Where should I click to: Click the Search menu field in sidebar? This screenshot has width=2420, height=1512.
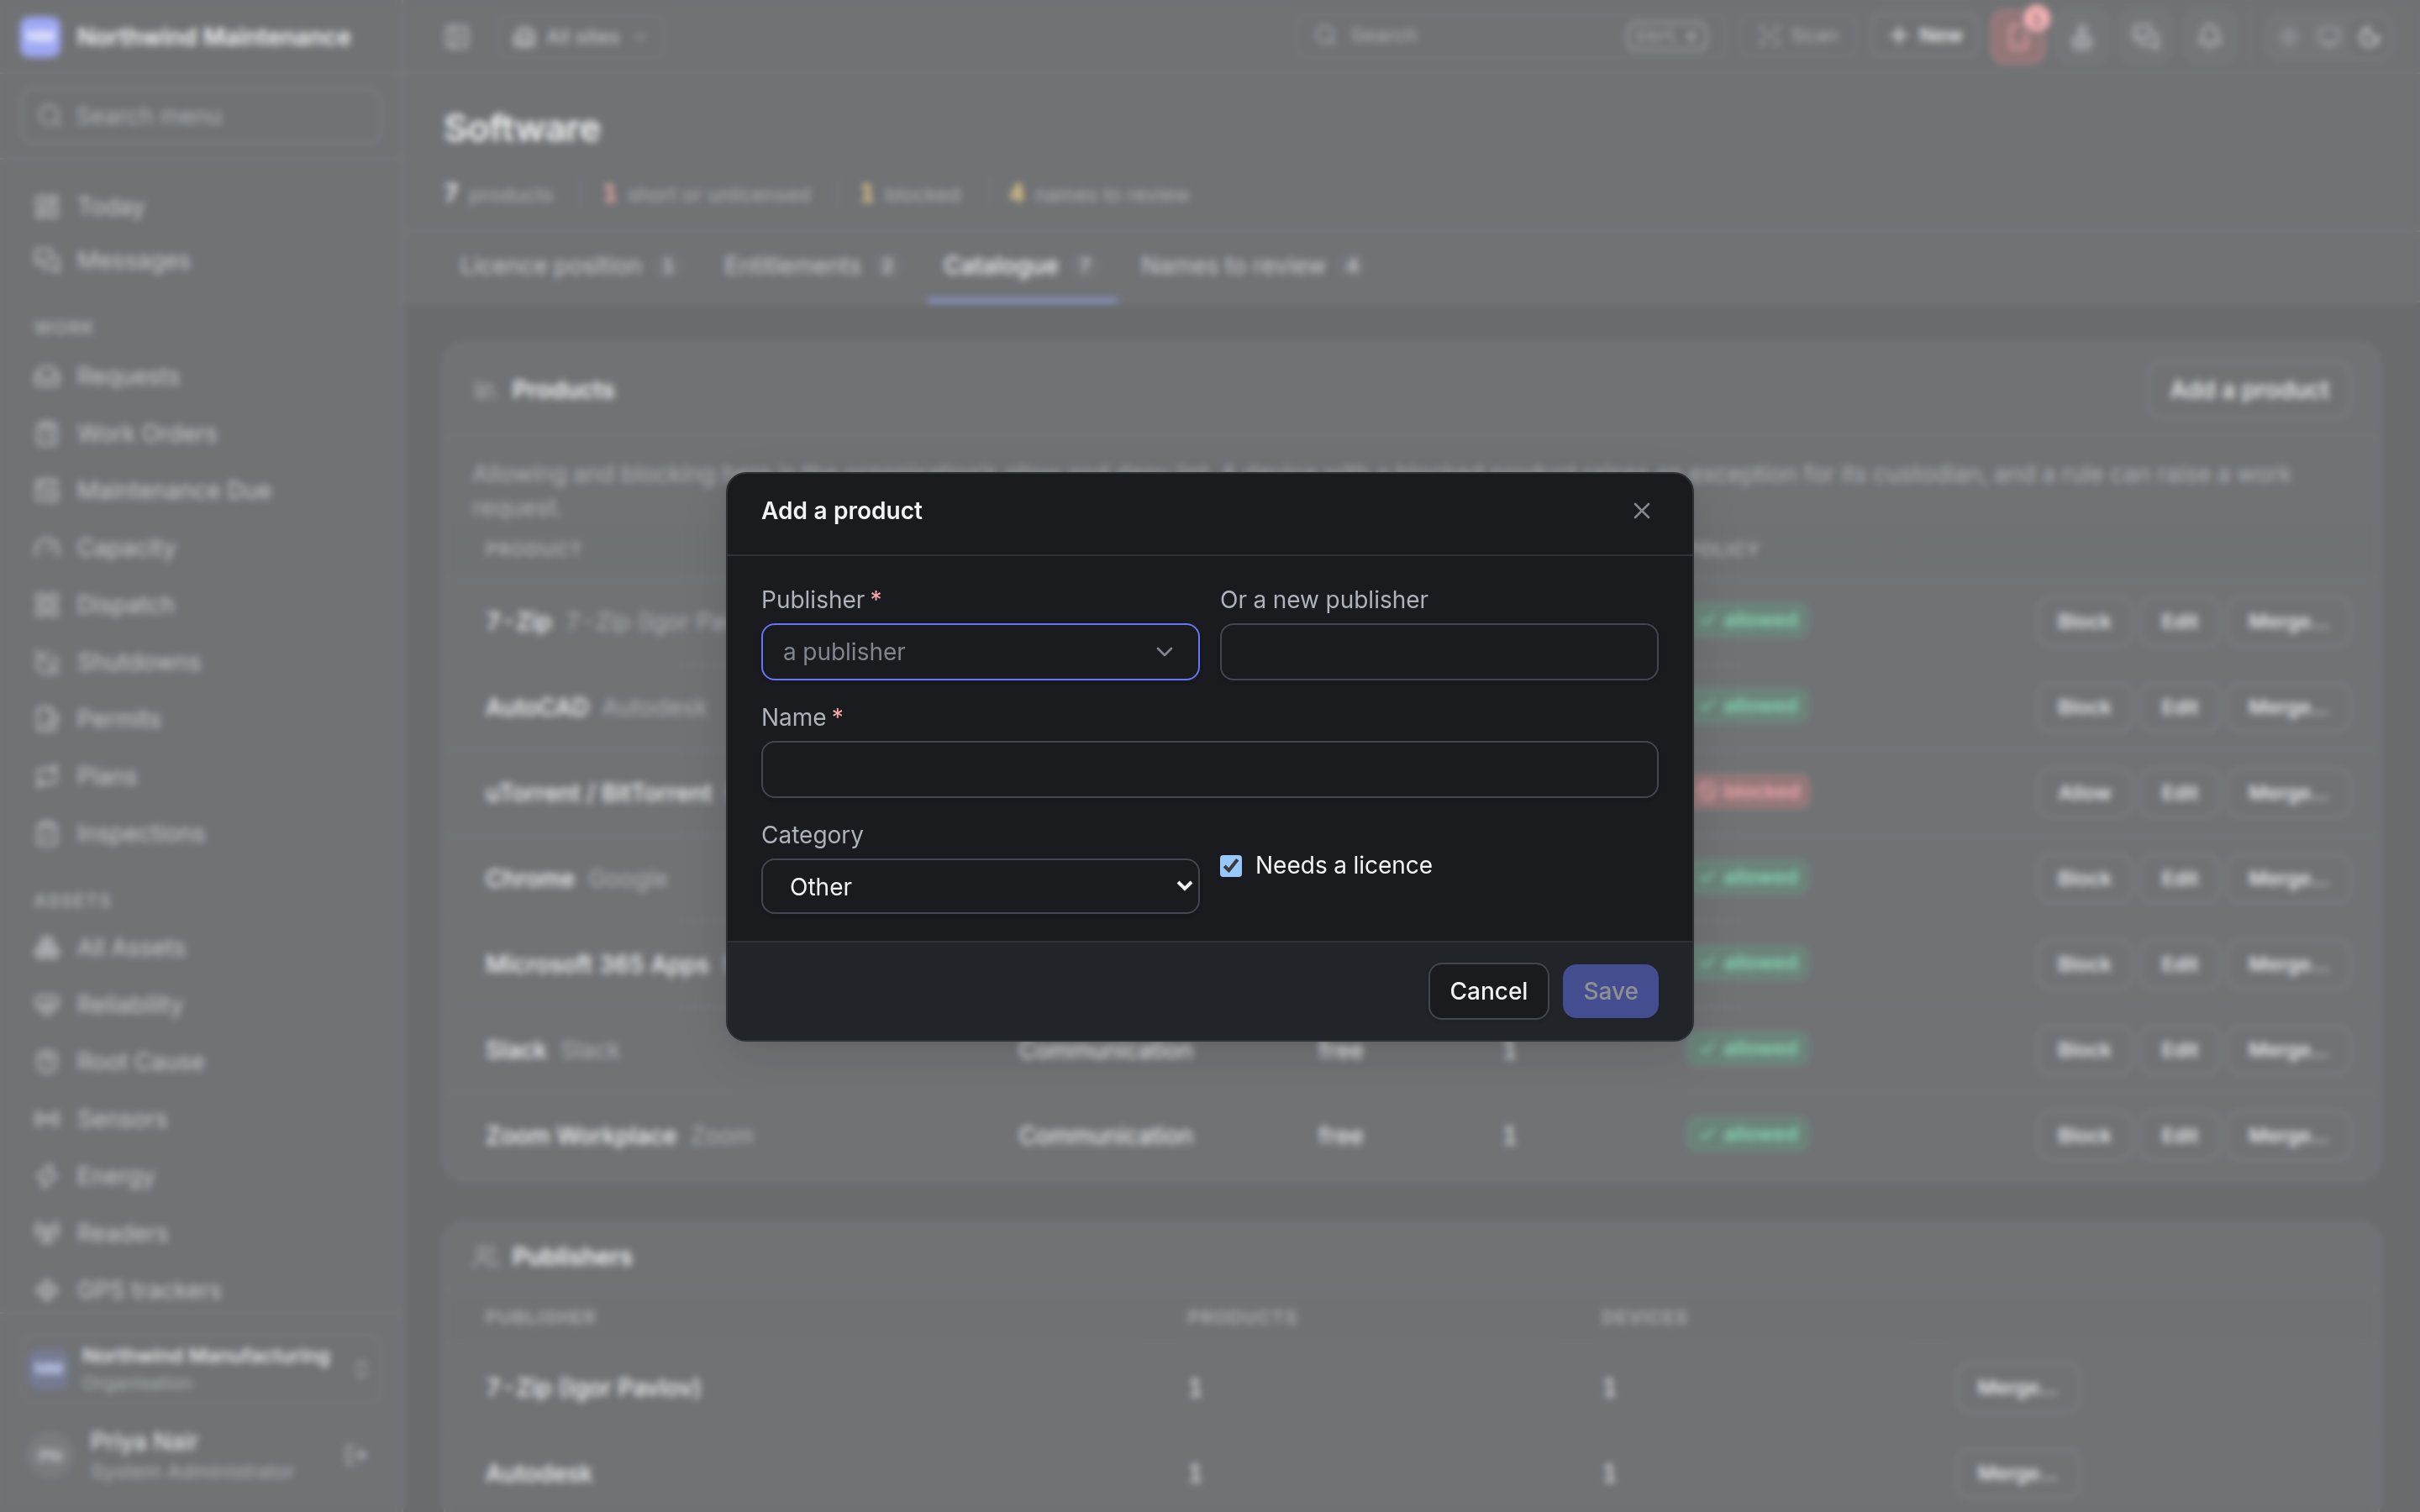200,116
